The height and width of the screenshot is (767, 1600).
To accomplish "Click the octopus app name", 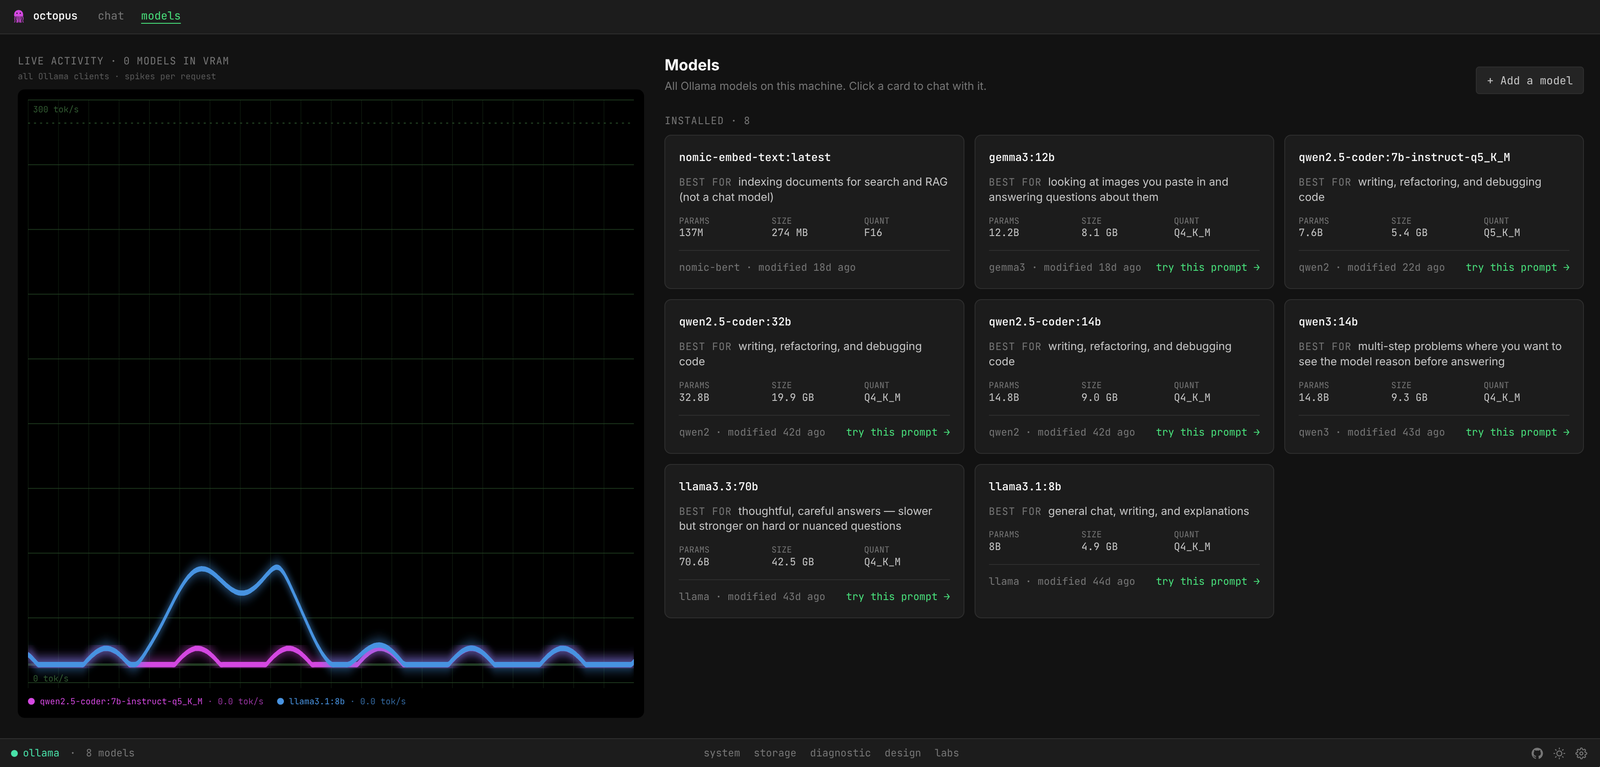I will click(x=55, y=16).
